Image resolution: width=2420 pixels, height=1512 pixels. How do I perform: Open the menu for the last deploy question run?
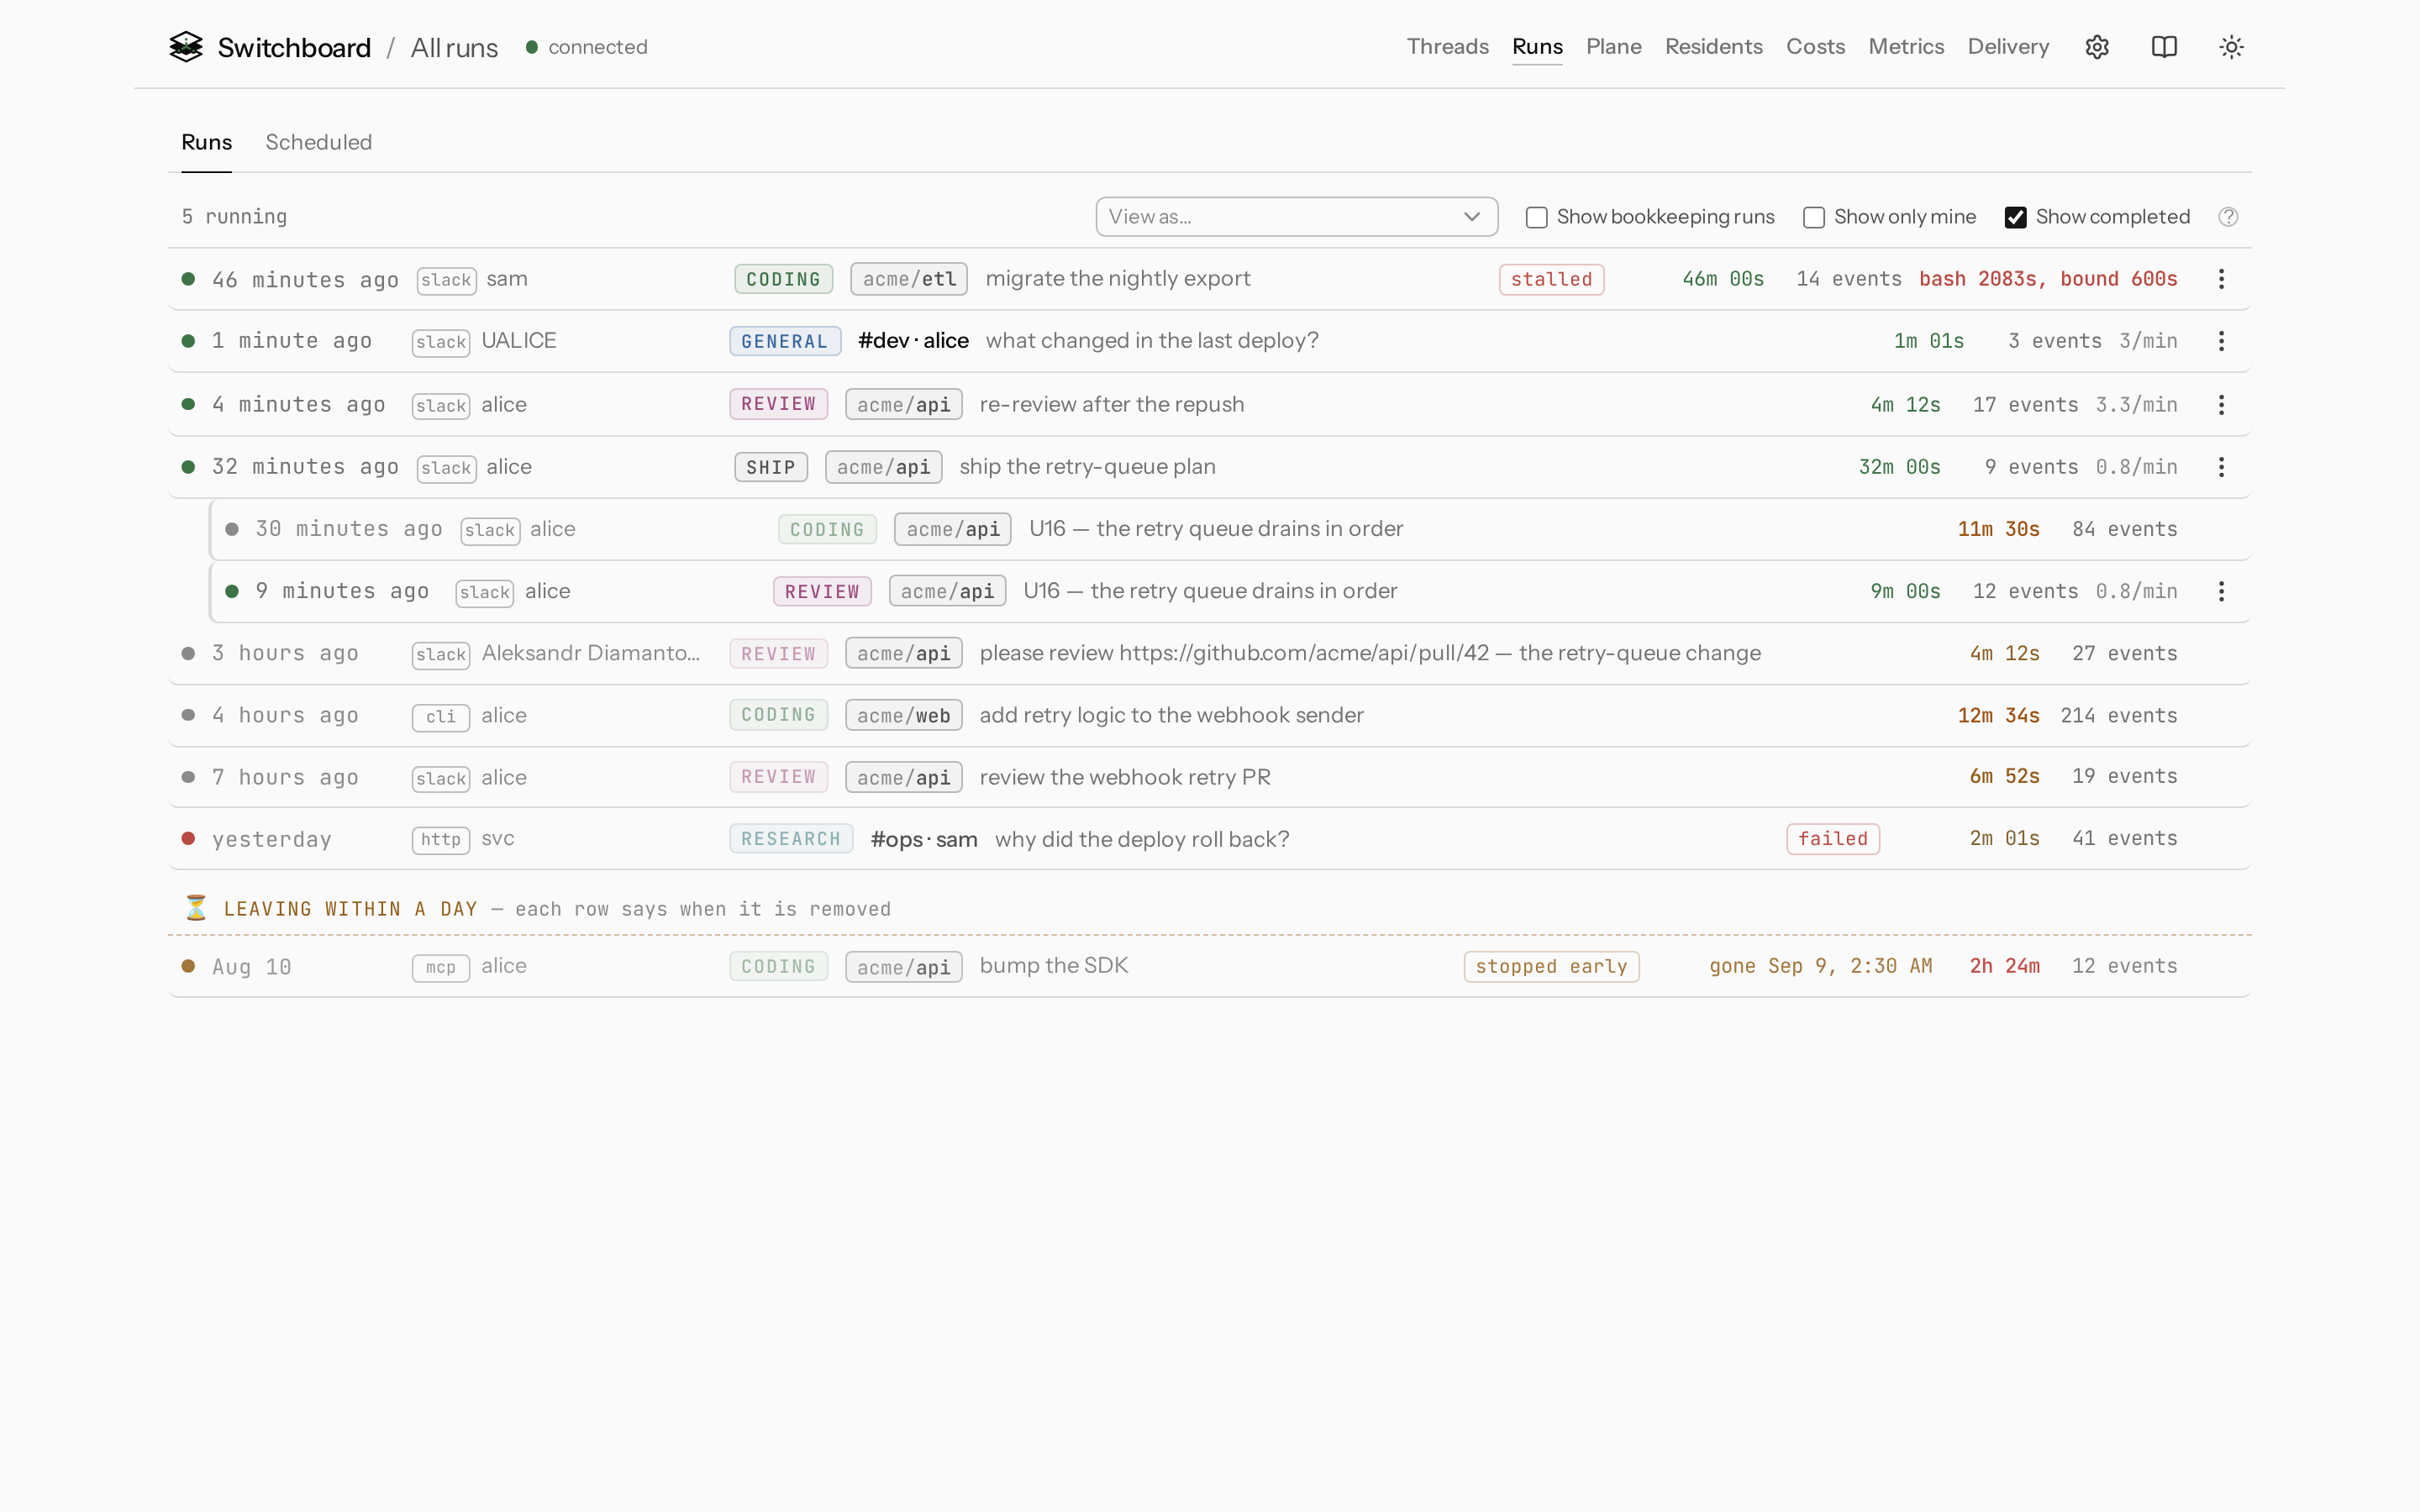pos(2221,341)
